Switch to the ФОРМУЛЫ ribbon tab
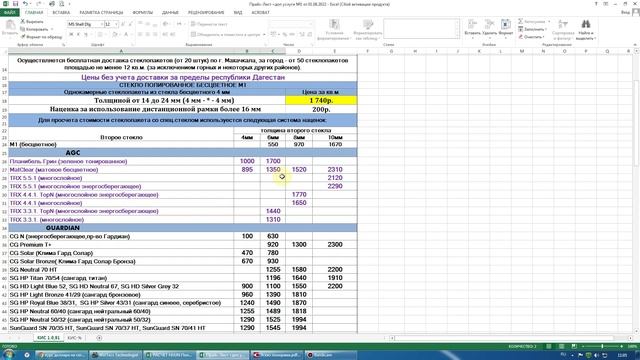The image size is (640, 360). (142, 13)
